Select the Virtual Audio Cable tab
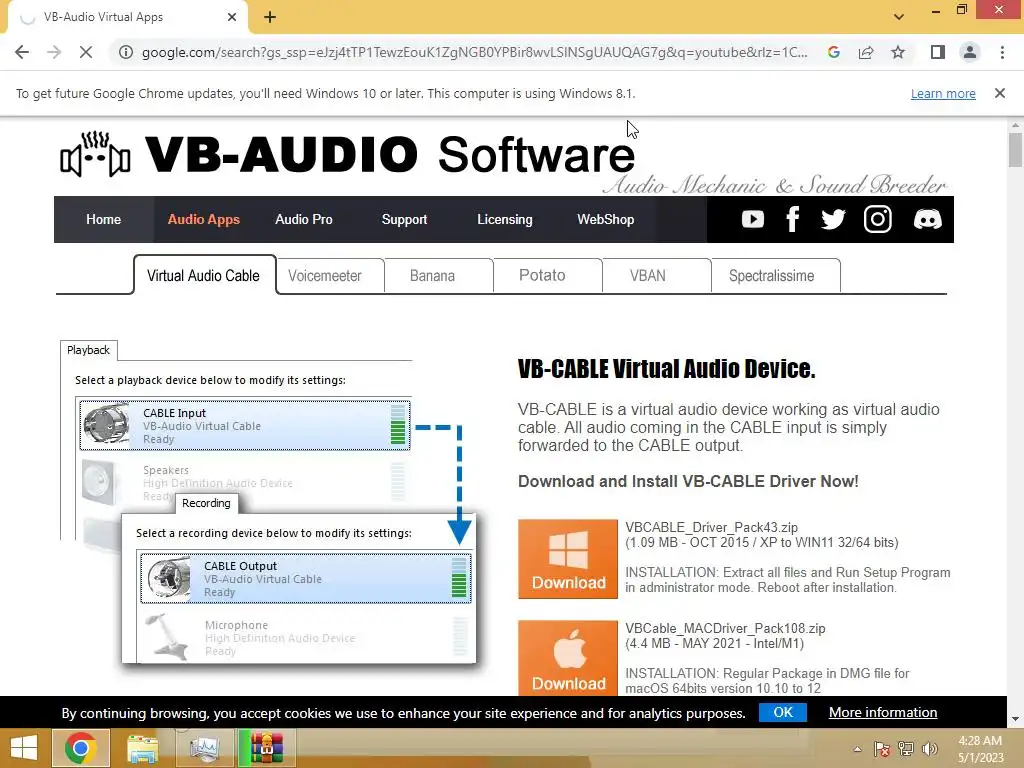The height and width of the screenshot is (768, 1024). click(x=203, y=276)
